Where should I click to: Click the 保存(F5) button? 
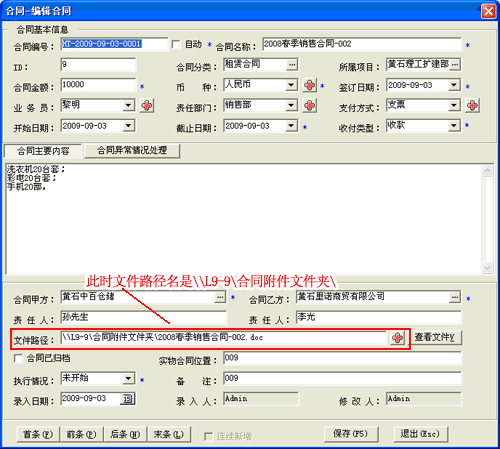tap(351, 434)
